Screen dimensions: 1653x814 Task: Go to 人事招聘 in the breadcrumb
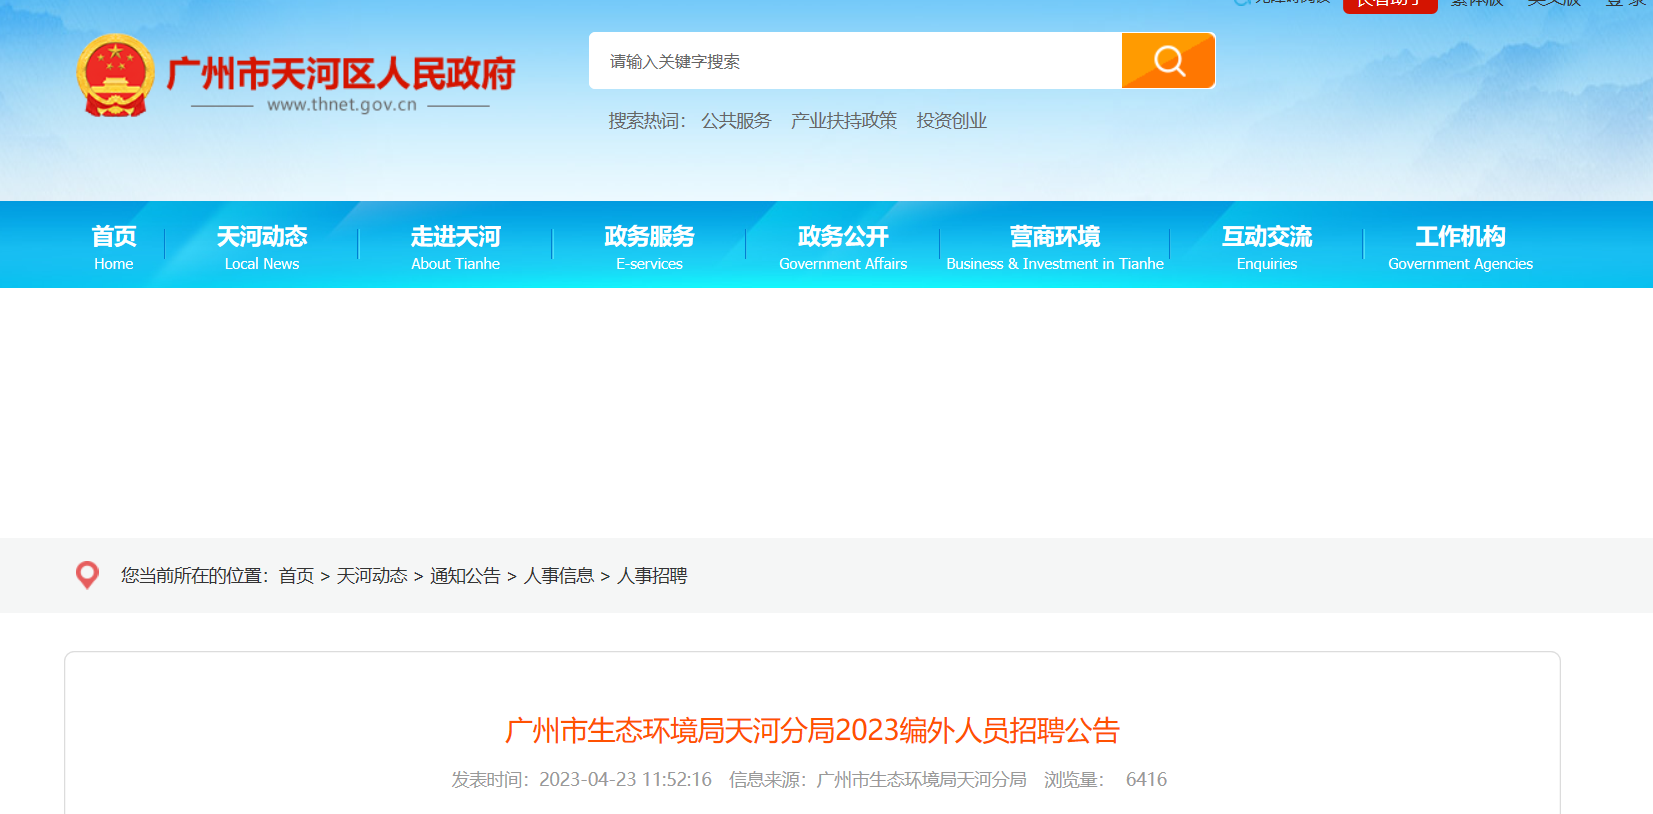coord(652,576)
